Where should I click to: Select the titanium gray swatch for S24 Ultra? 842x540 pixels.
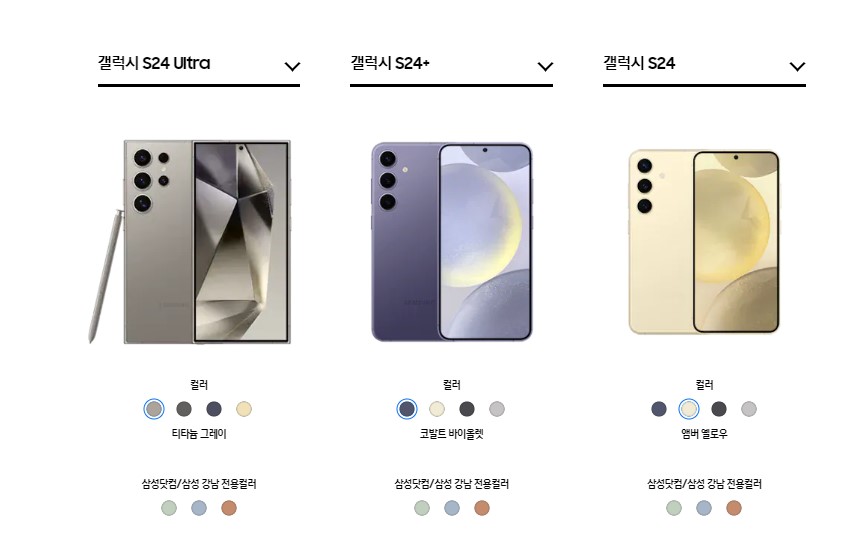[x=154, y=409]
